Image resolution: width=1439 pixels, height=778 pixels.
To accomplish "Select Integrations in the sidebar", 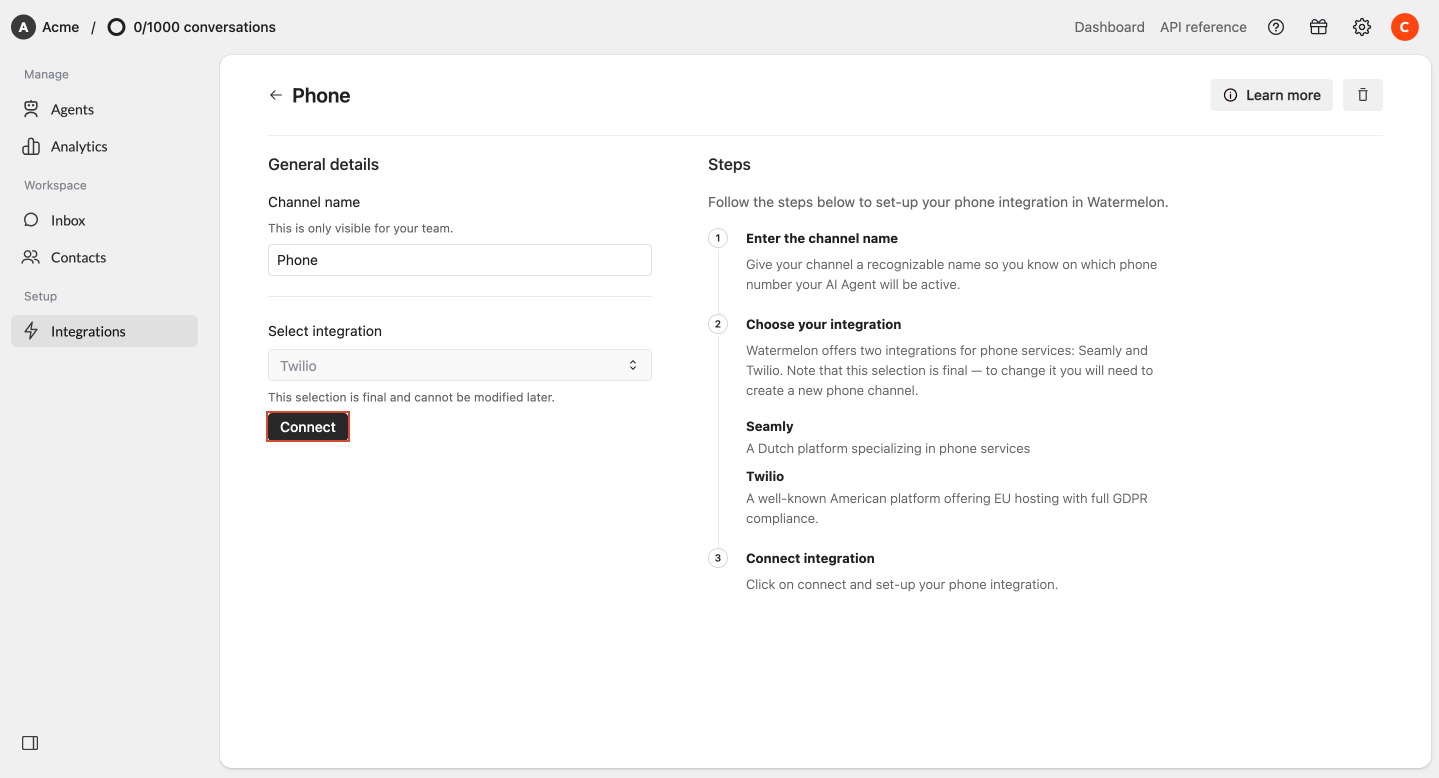I will coord(104,331).
